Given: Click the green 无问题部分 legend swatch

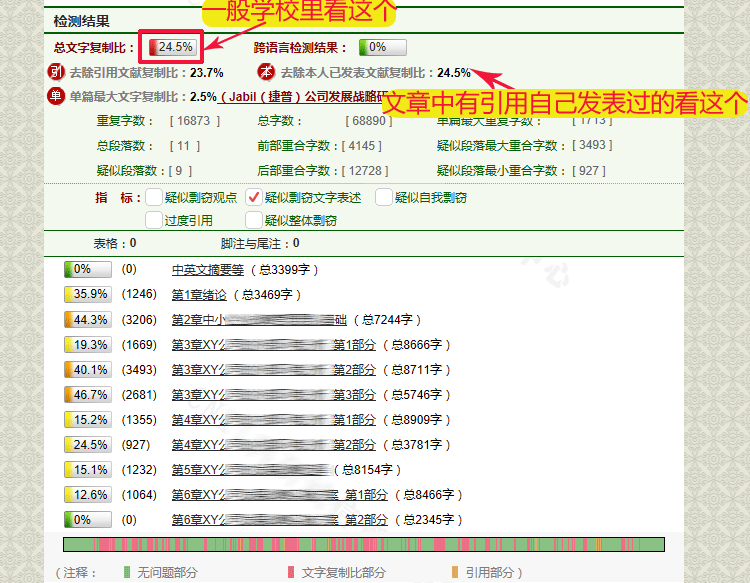Looking at the screenshot, I should tap(127, 573).
